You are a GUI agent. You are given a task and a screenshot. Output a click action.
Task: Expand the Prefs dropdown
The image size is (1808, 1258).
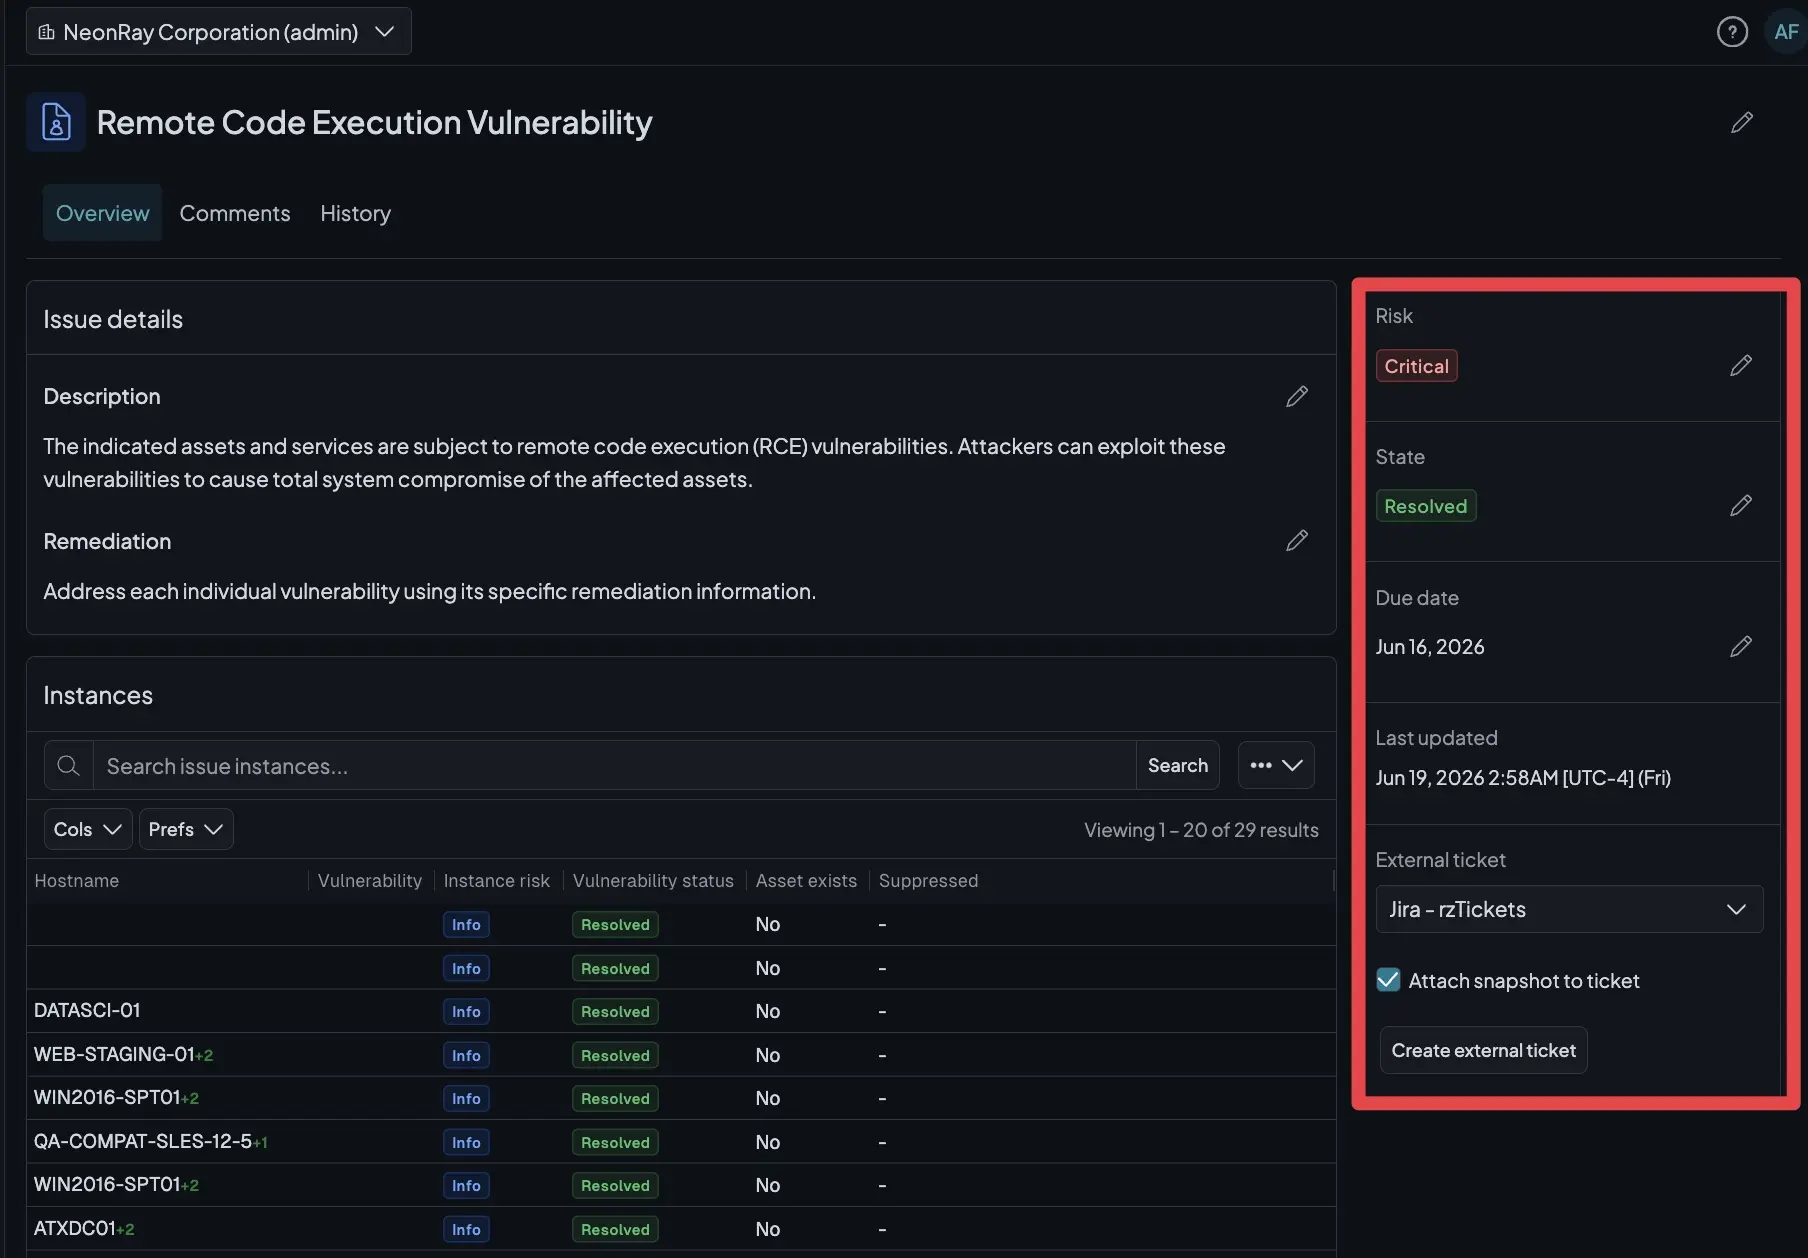[186, 829]
